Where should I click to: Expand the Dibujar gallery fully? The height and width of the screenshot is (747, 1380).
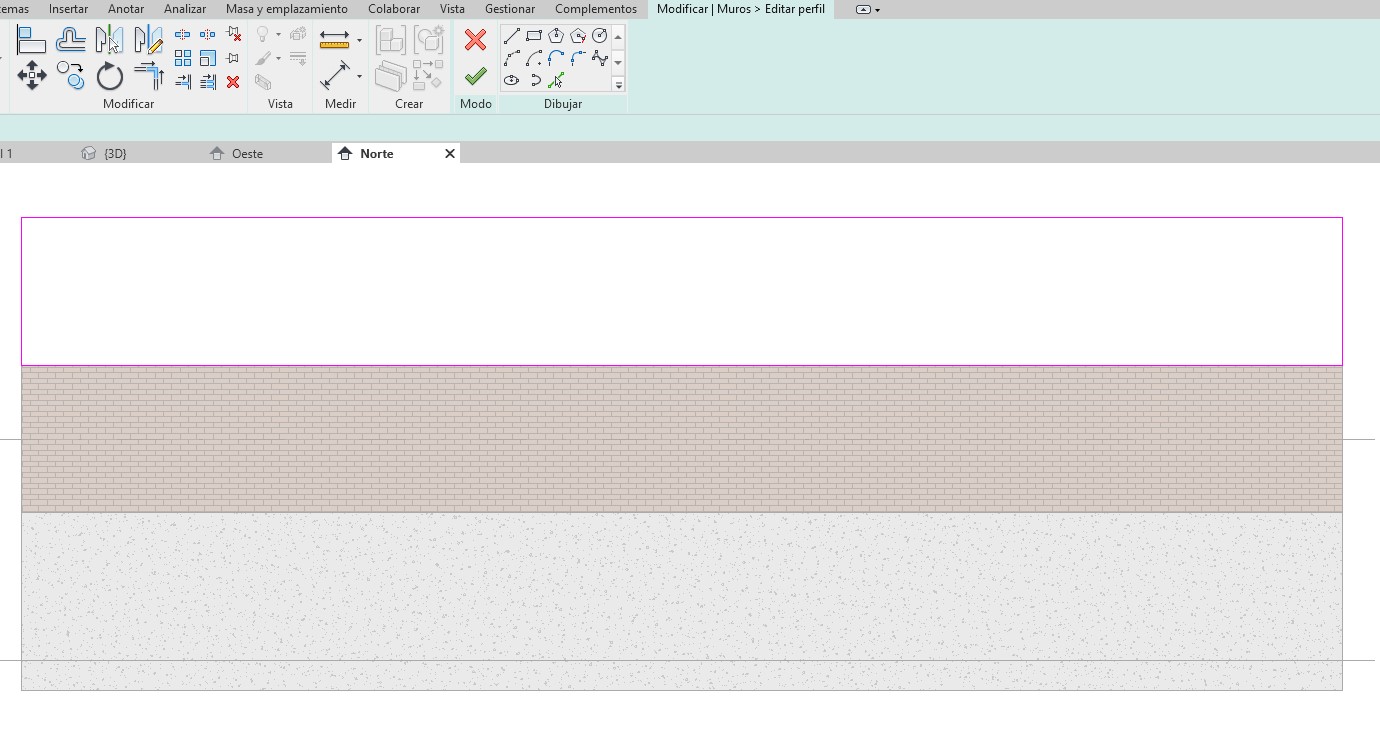point(618,85)
